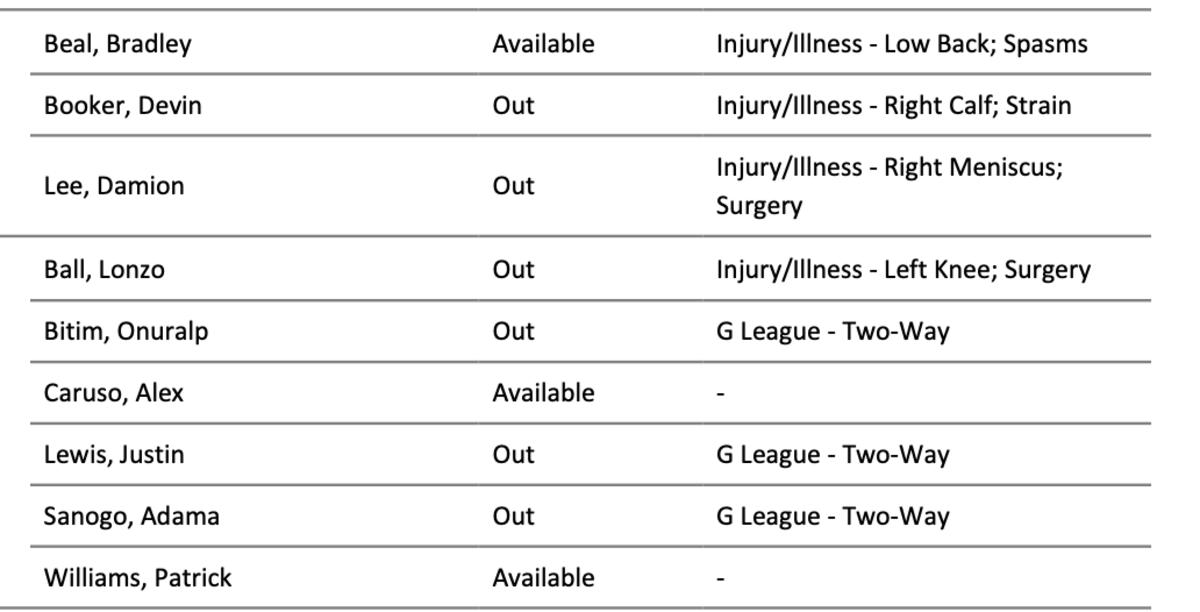The height and width of the screenshot is (612, 1200).
Task: Click Onuralp Bitim's G League Two-Way reason
Action: pyautogui.click(x=832, y=332)
